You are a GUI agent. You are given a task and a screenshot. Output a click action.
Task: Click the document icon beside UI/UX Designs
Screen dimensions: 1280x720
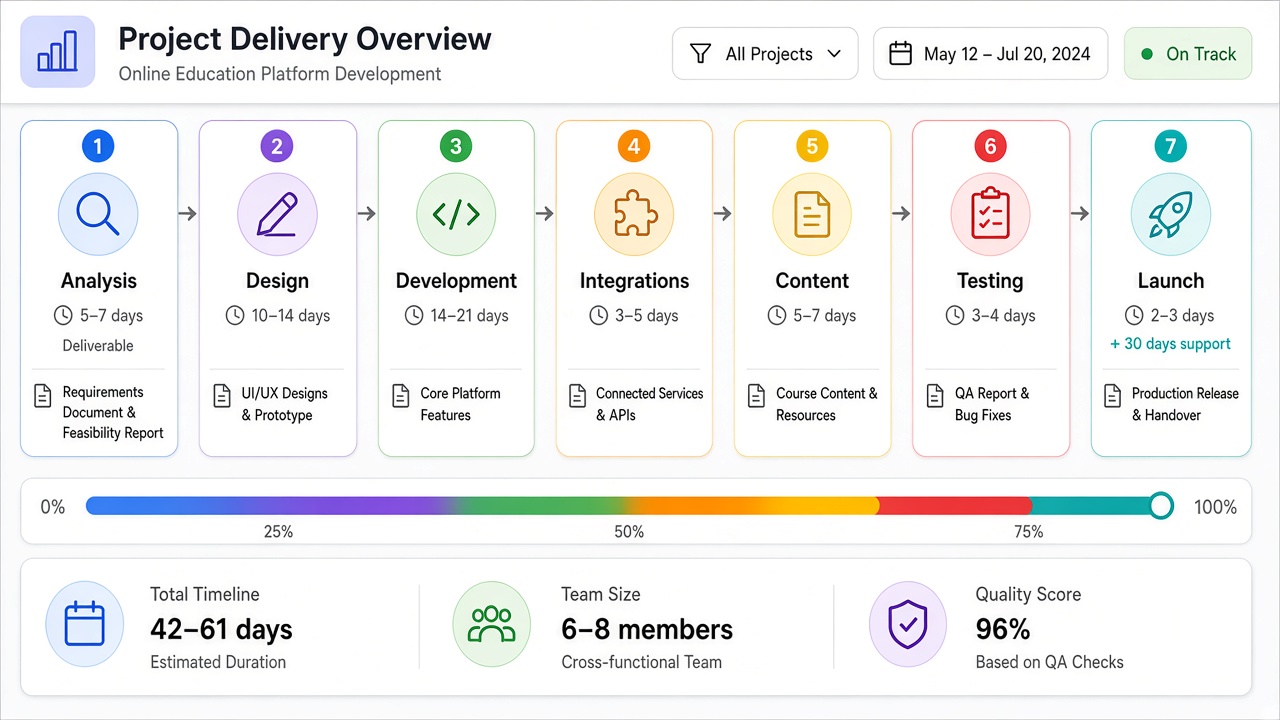[x=222, y=395]
